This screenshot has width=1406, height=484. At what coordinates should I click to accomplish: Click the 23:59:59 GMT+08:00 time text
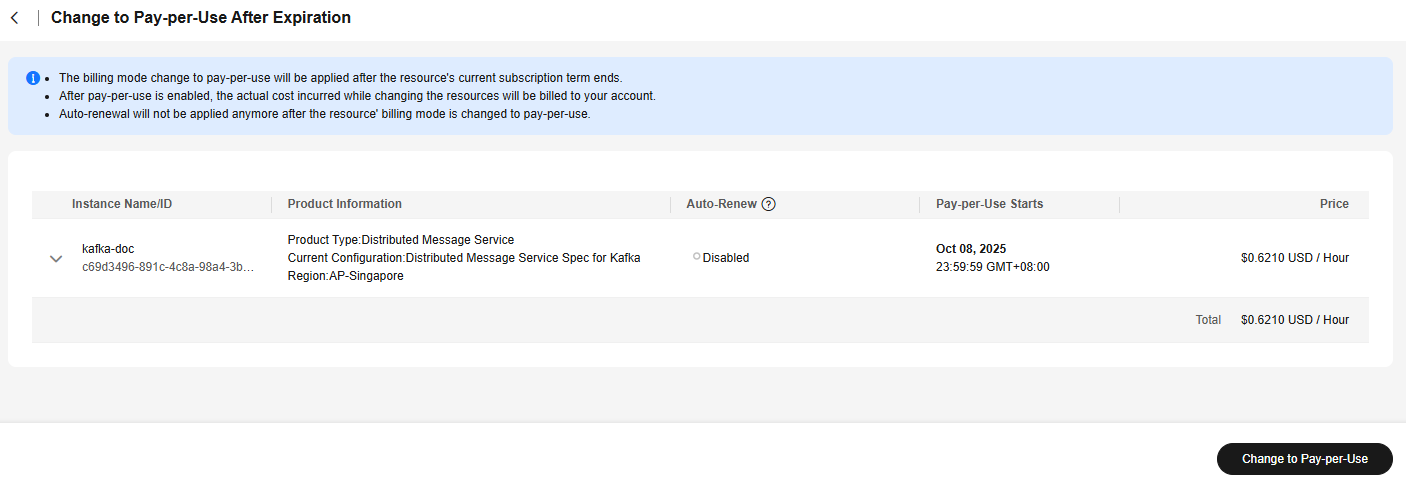click(993, 267)
